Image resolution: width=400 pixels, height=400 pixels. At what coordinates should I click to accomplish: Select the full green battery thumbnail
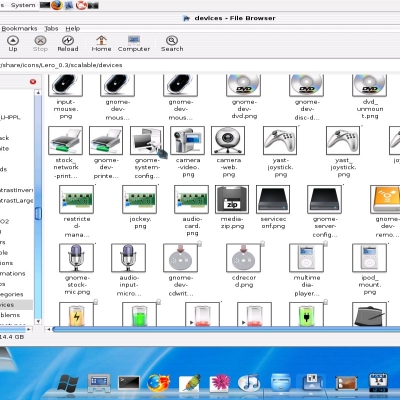tap(139, 314)
